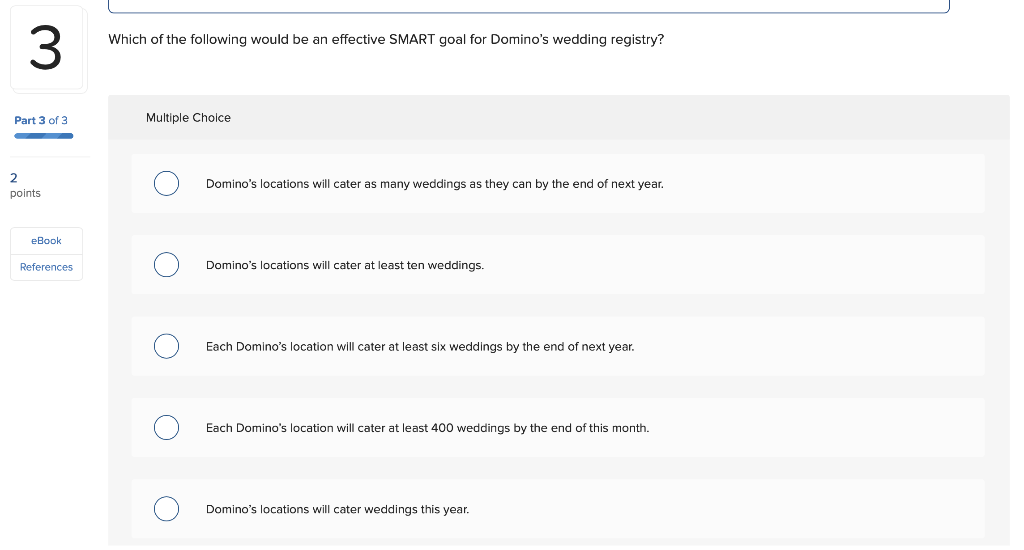Open the eBook link
This screenshot has height=550, width=1024.
click(x=46, y=240)
